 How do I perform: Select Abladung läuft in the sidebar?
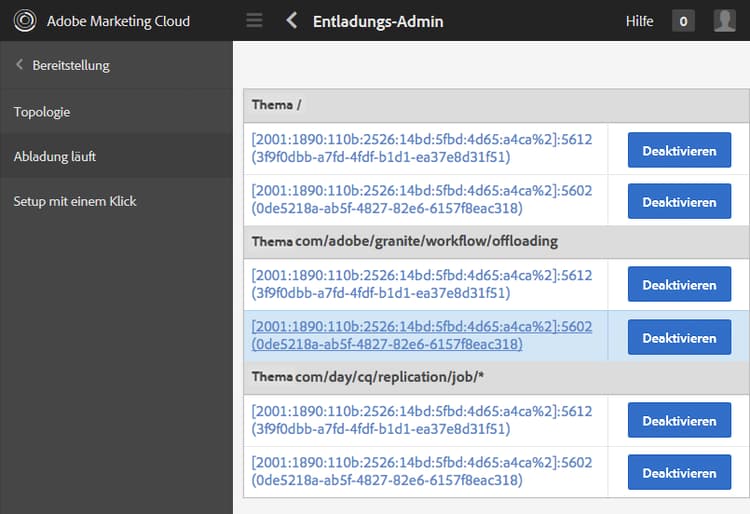coord(116,156)
